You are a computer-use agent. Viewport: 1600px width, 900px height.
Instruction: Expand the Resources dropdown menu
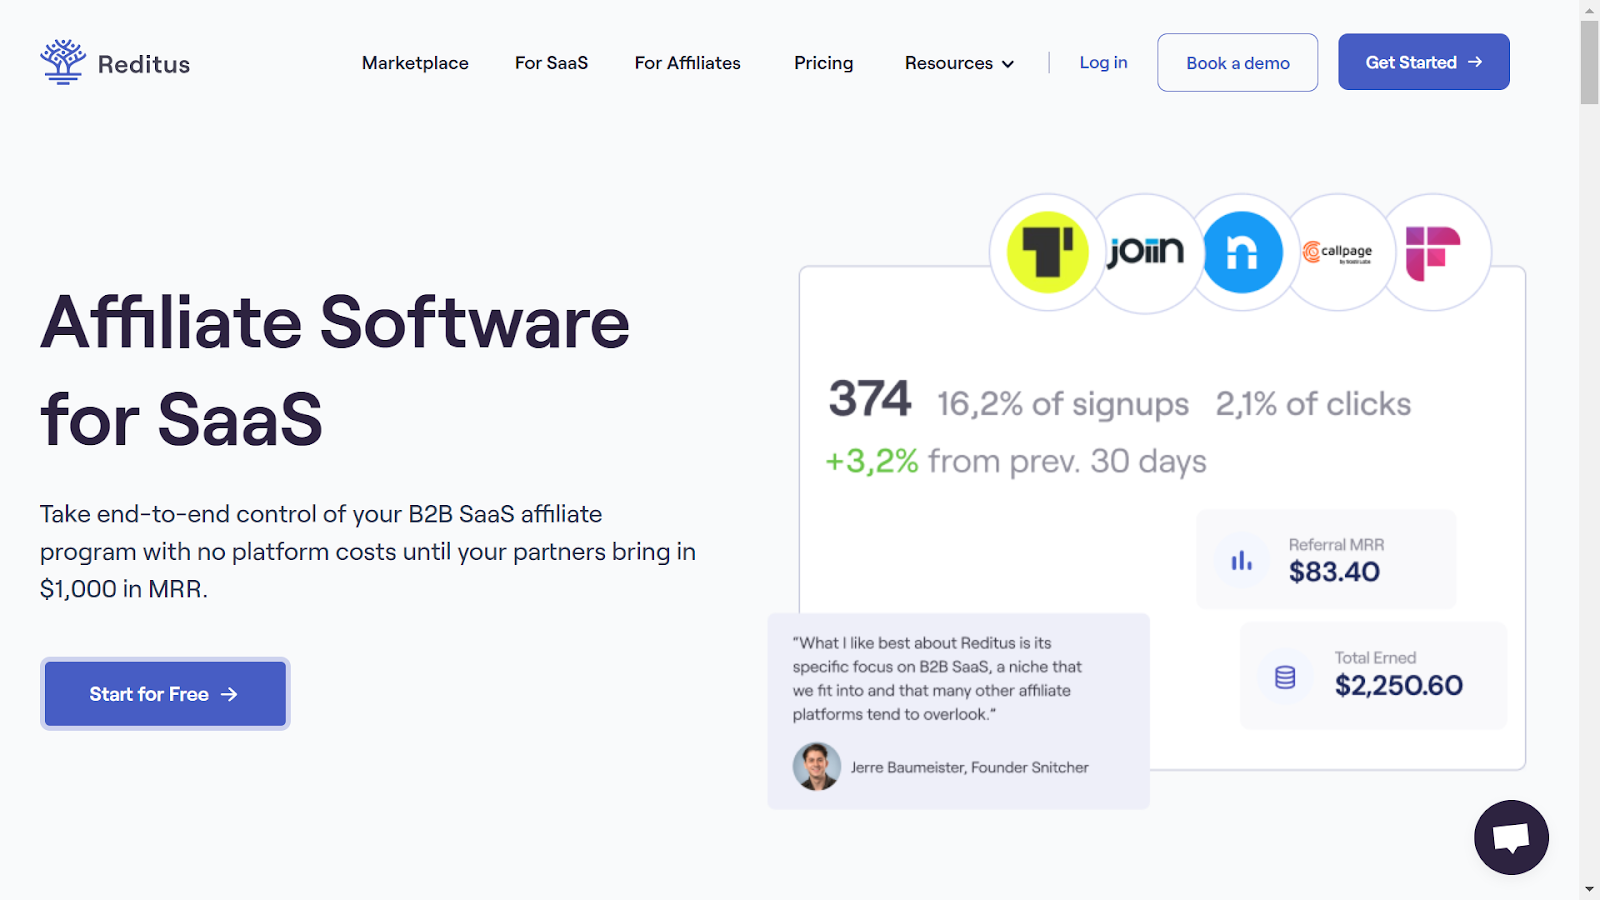959,63
